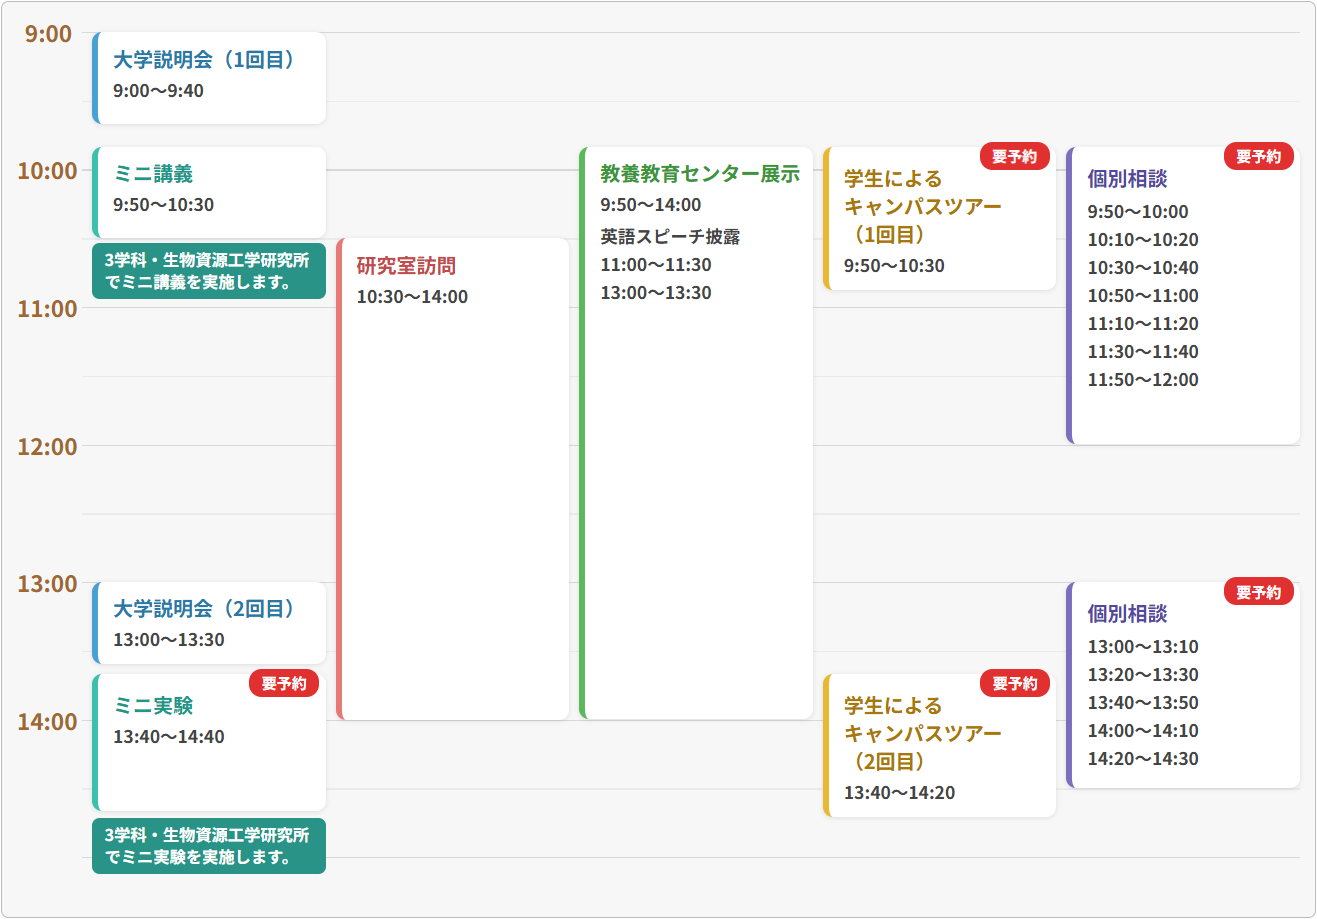Click the 12:00 time label
Image resolution: width=1317 pixels, height=919 pixels.
pos(47,447)
